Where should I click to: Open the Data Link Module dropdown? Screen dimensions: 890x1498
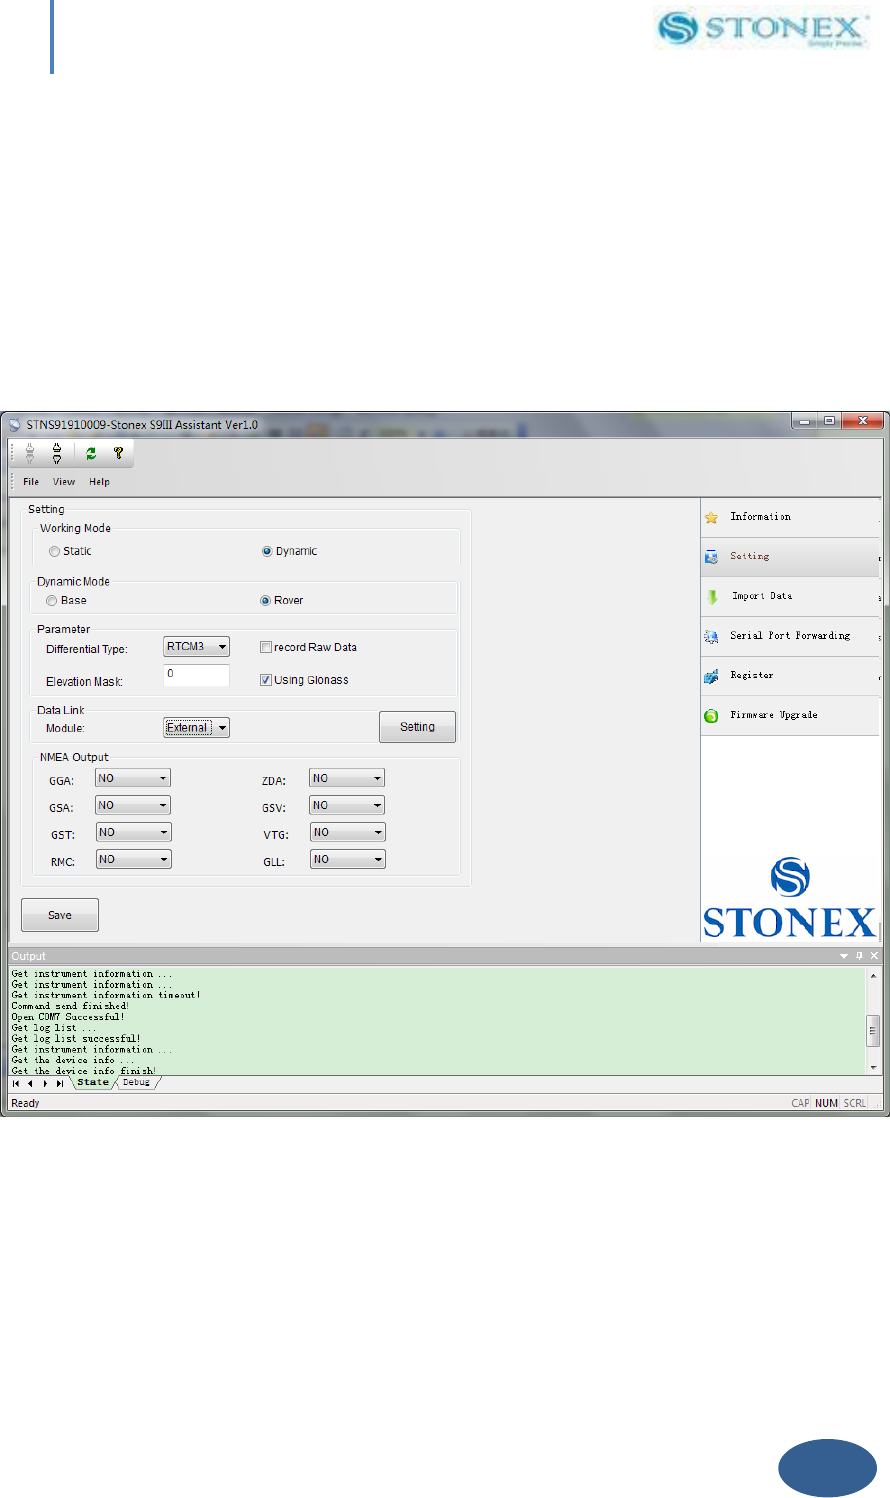point(197,728)
